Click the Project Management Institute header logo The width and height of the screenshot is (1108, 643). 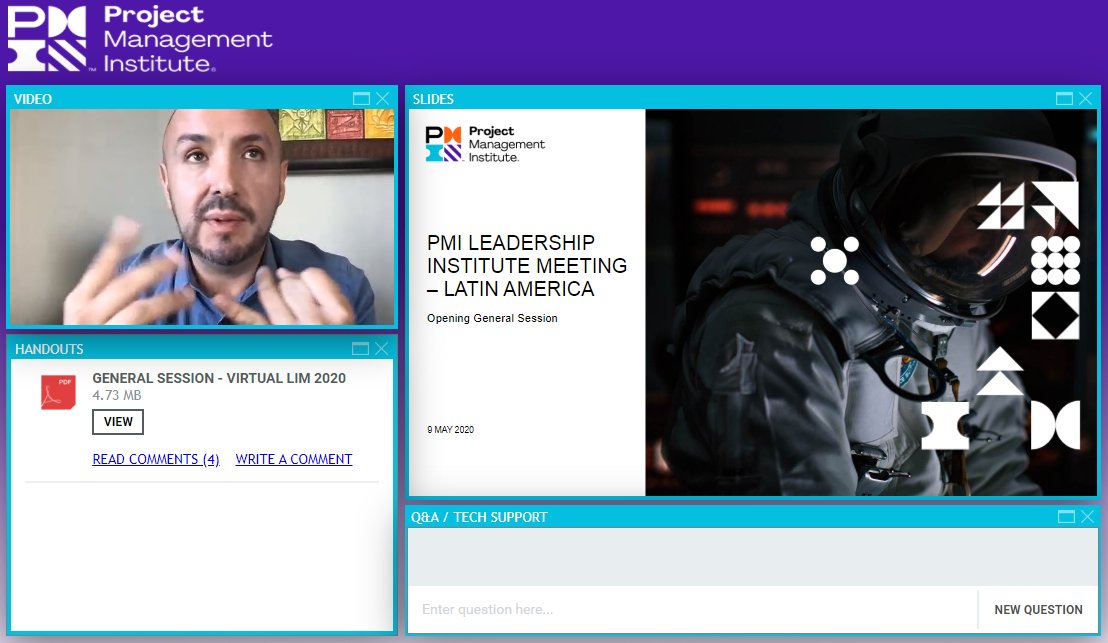click(139, 39)
